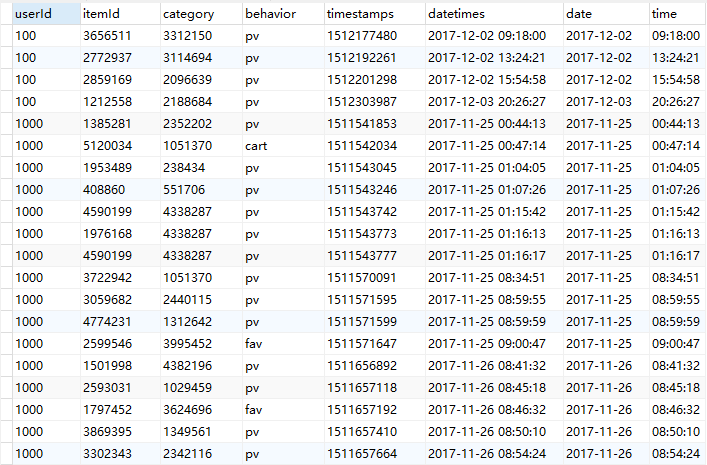This screenshot has height=465, width=707.
Task: Click category cell 238434
Action: 201,168
